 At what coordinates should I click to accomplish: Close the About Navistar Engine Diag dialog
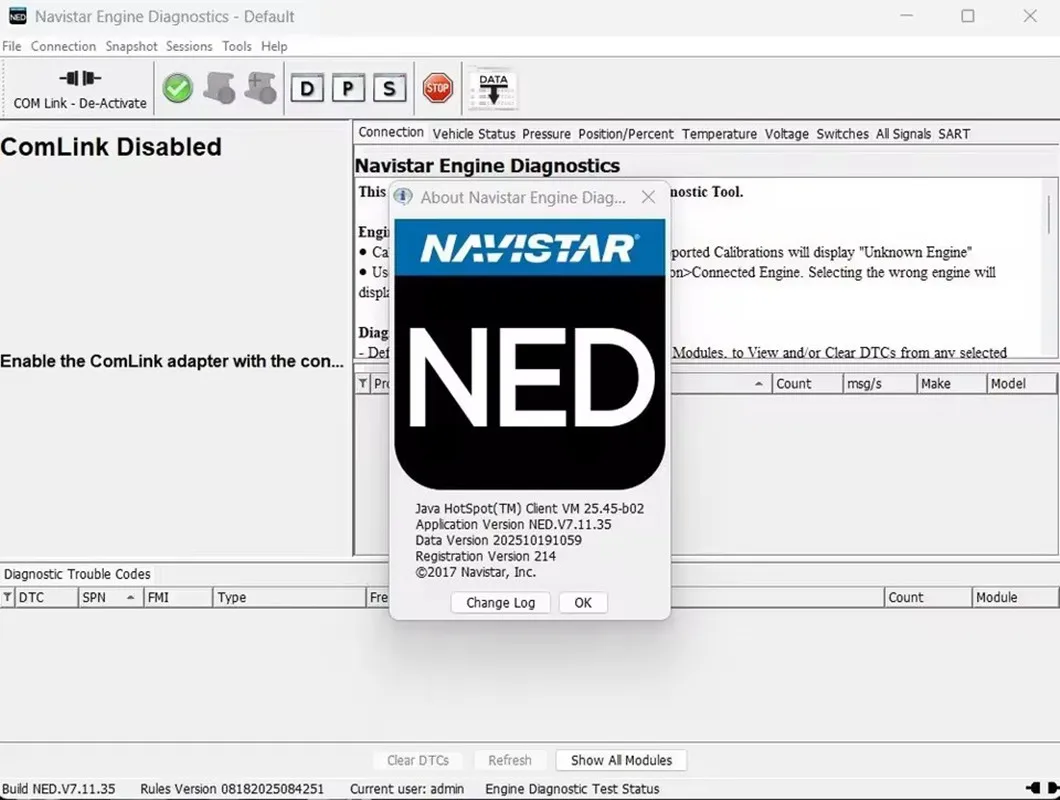point(648,197)
